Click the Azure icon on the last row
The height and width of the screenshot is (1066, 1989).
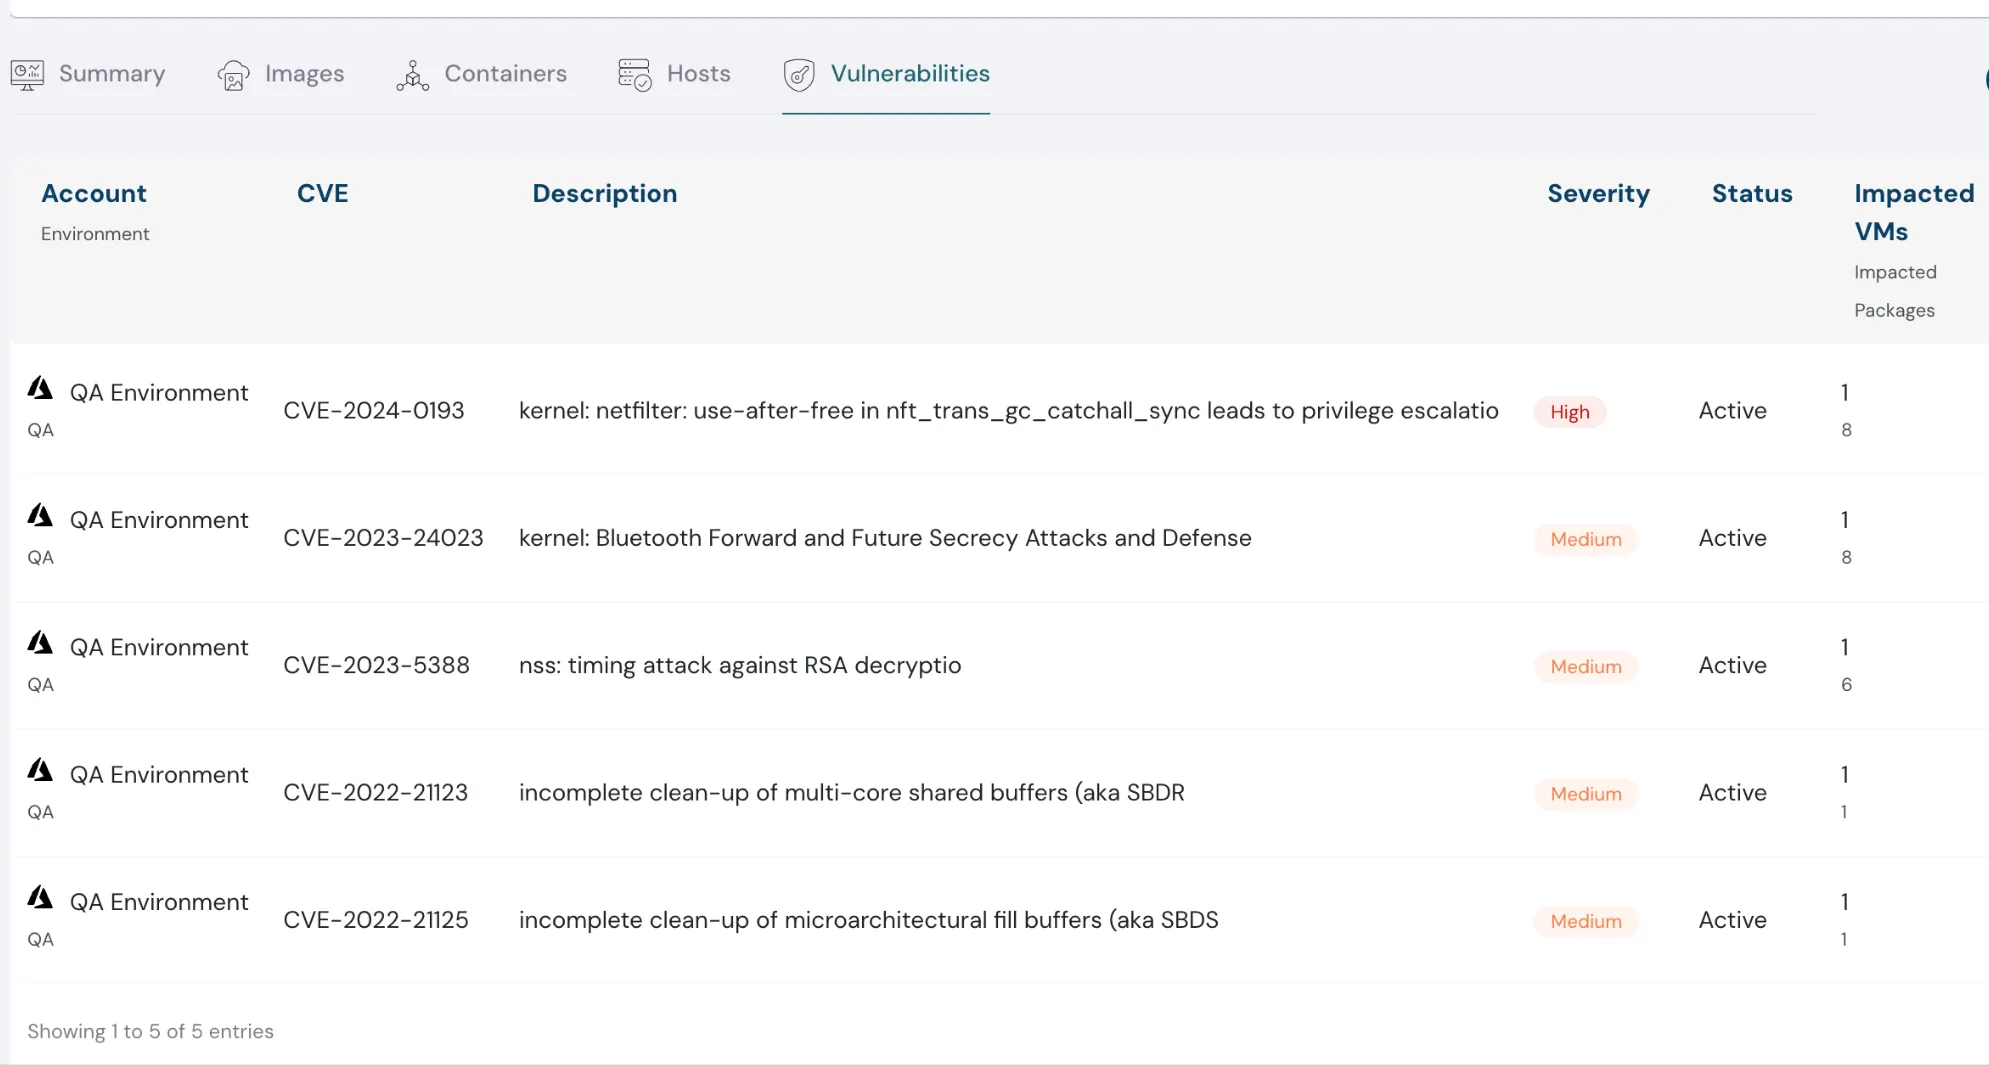click(39, 897)
